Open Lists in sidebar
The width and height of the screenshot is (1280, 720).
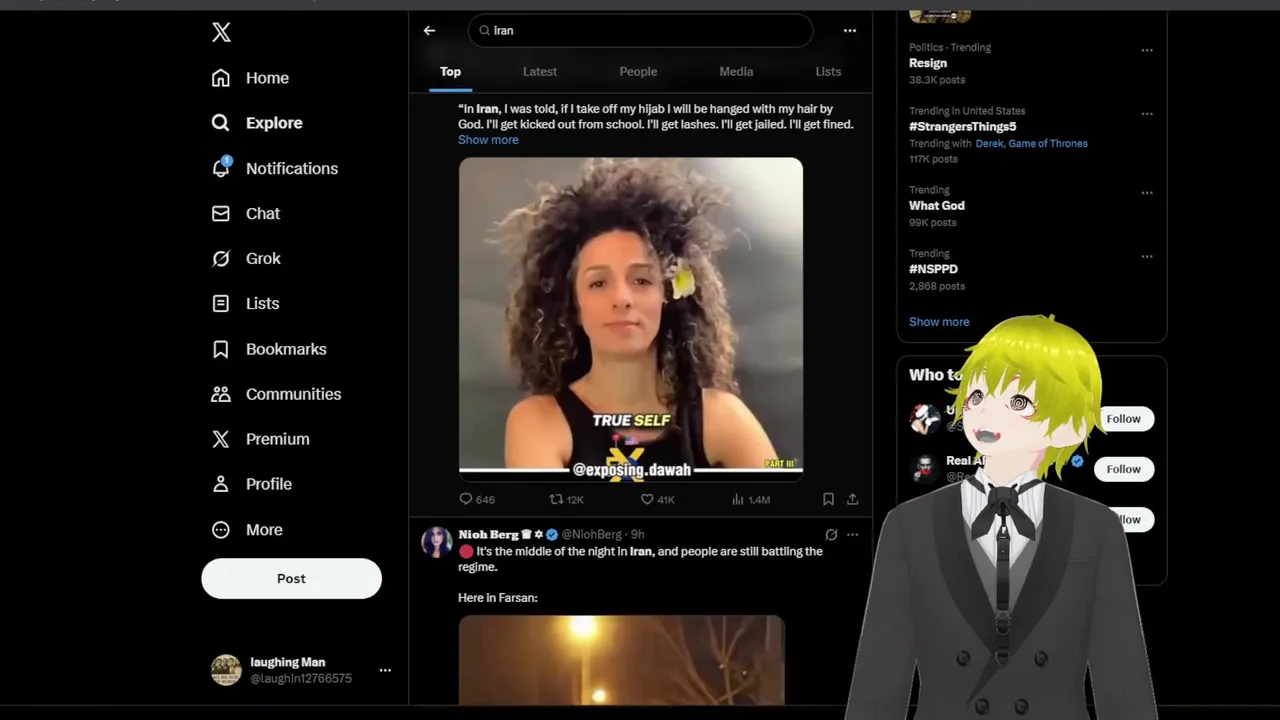pyautogui.click(x=245, y=303)
